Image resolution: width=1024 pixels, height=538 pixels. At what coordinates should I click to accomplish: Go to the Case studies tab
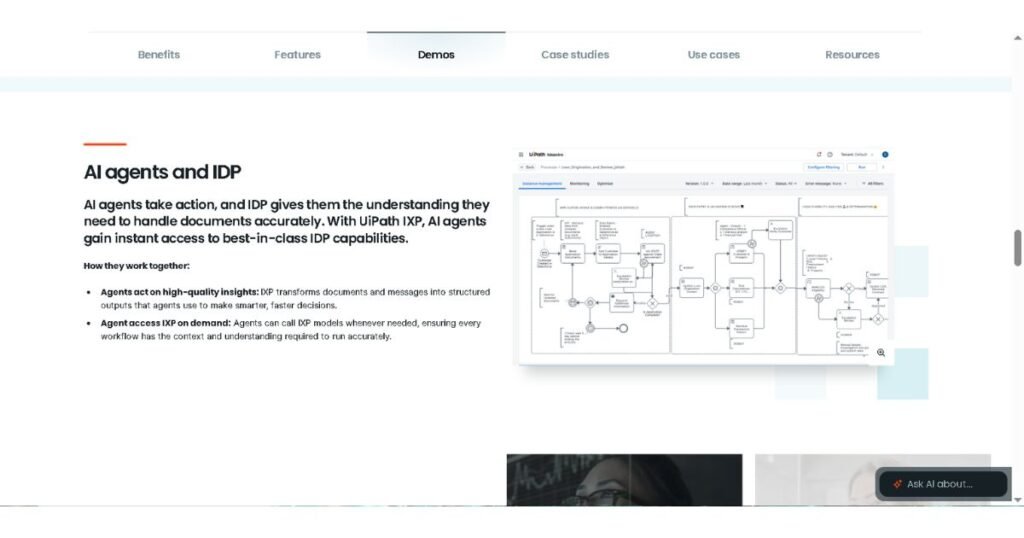point(575,55)
